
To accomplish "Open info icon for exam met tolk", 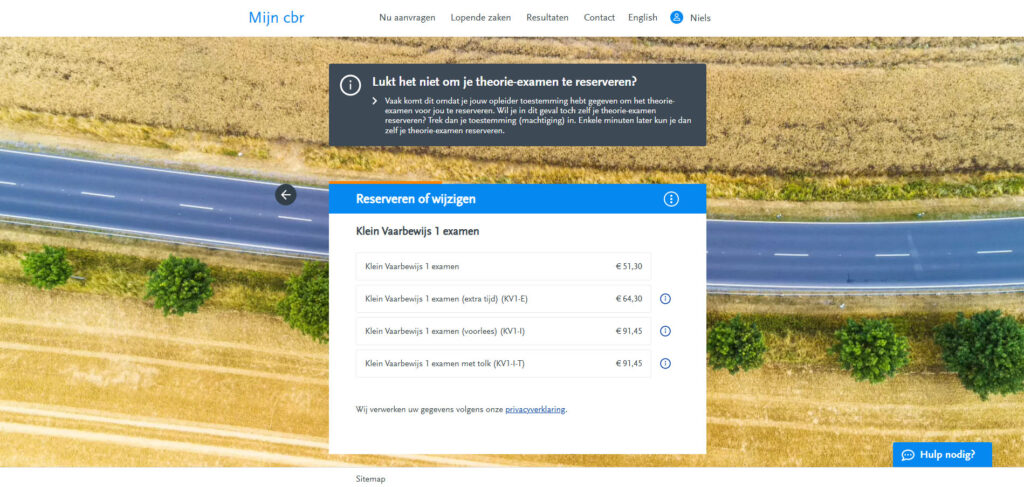I will [x=665, y=363].
